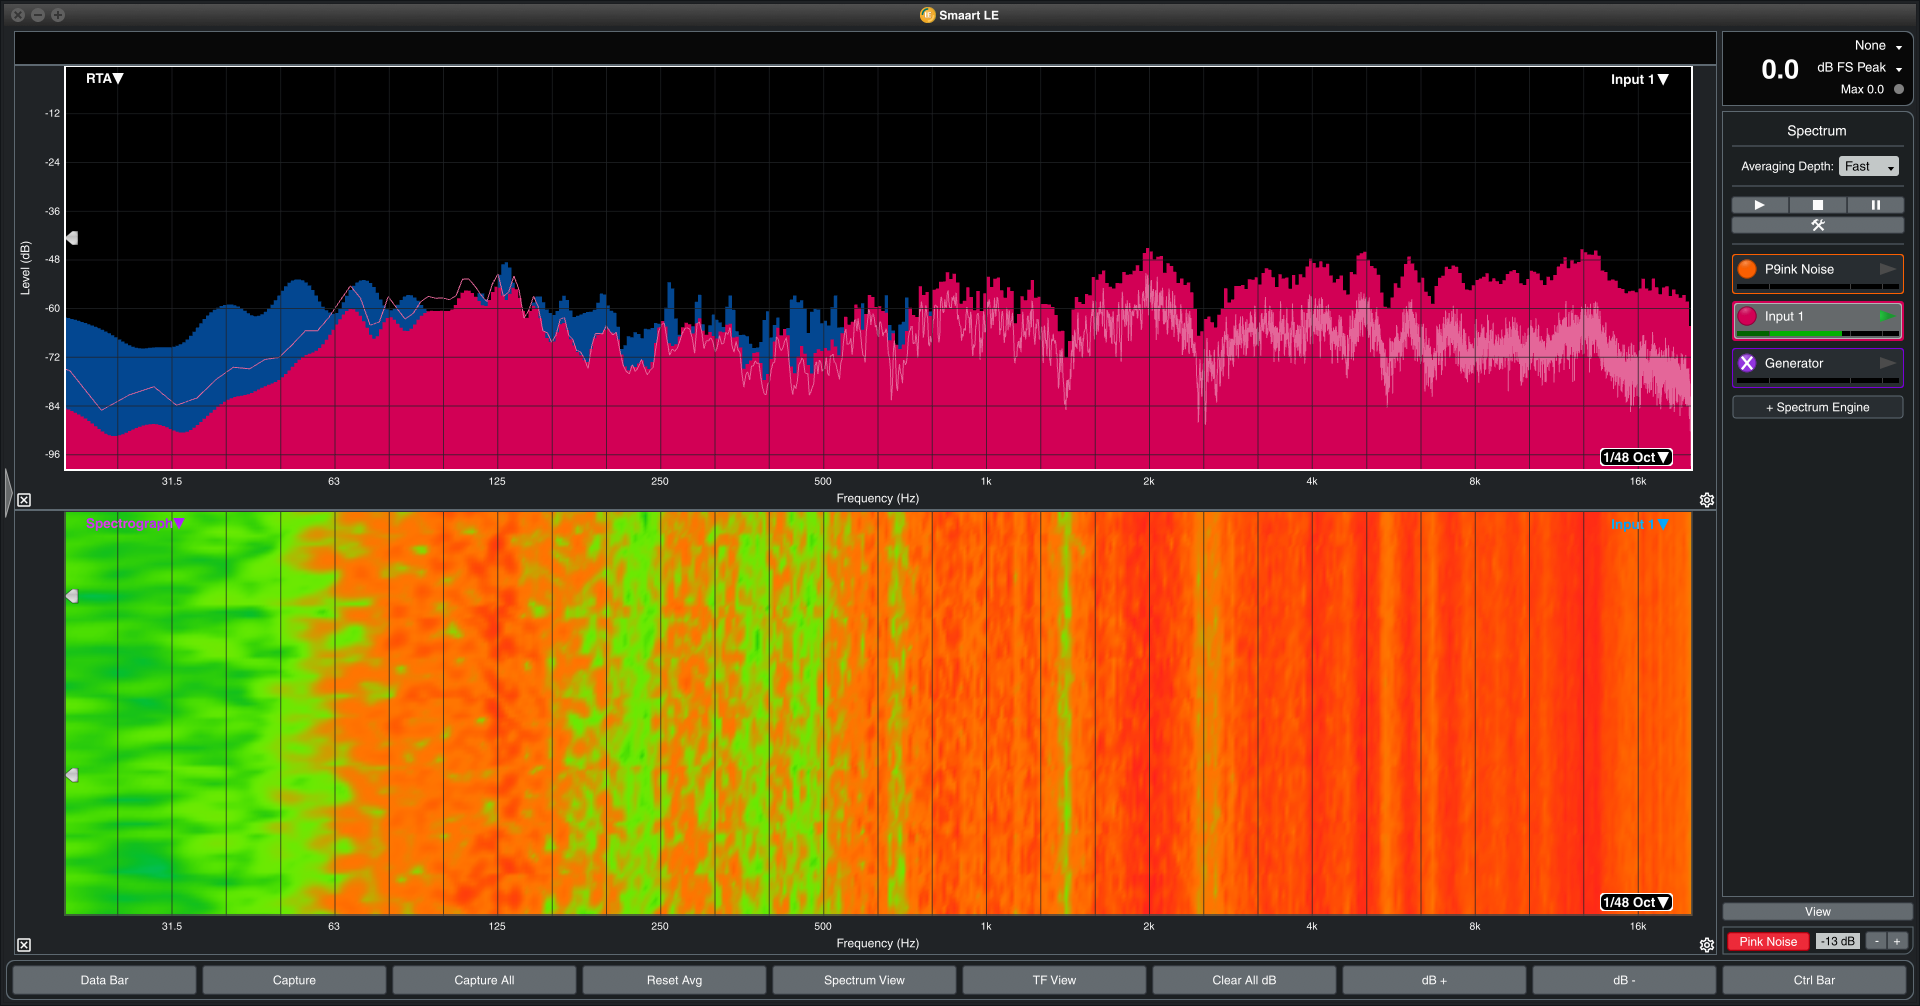Open the View menu button
1920x1006 pixels.
pyautogui.click(x=1817, y=912)
